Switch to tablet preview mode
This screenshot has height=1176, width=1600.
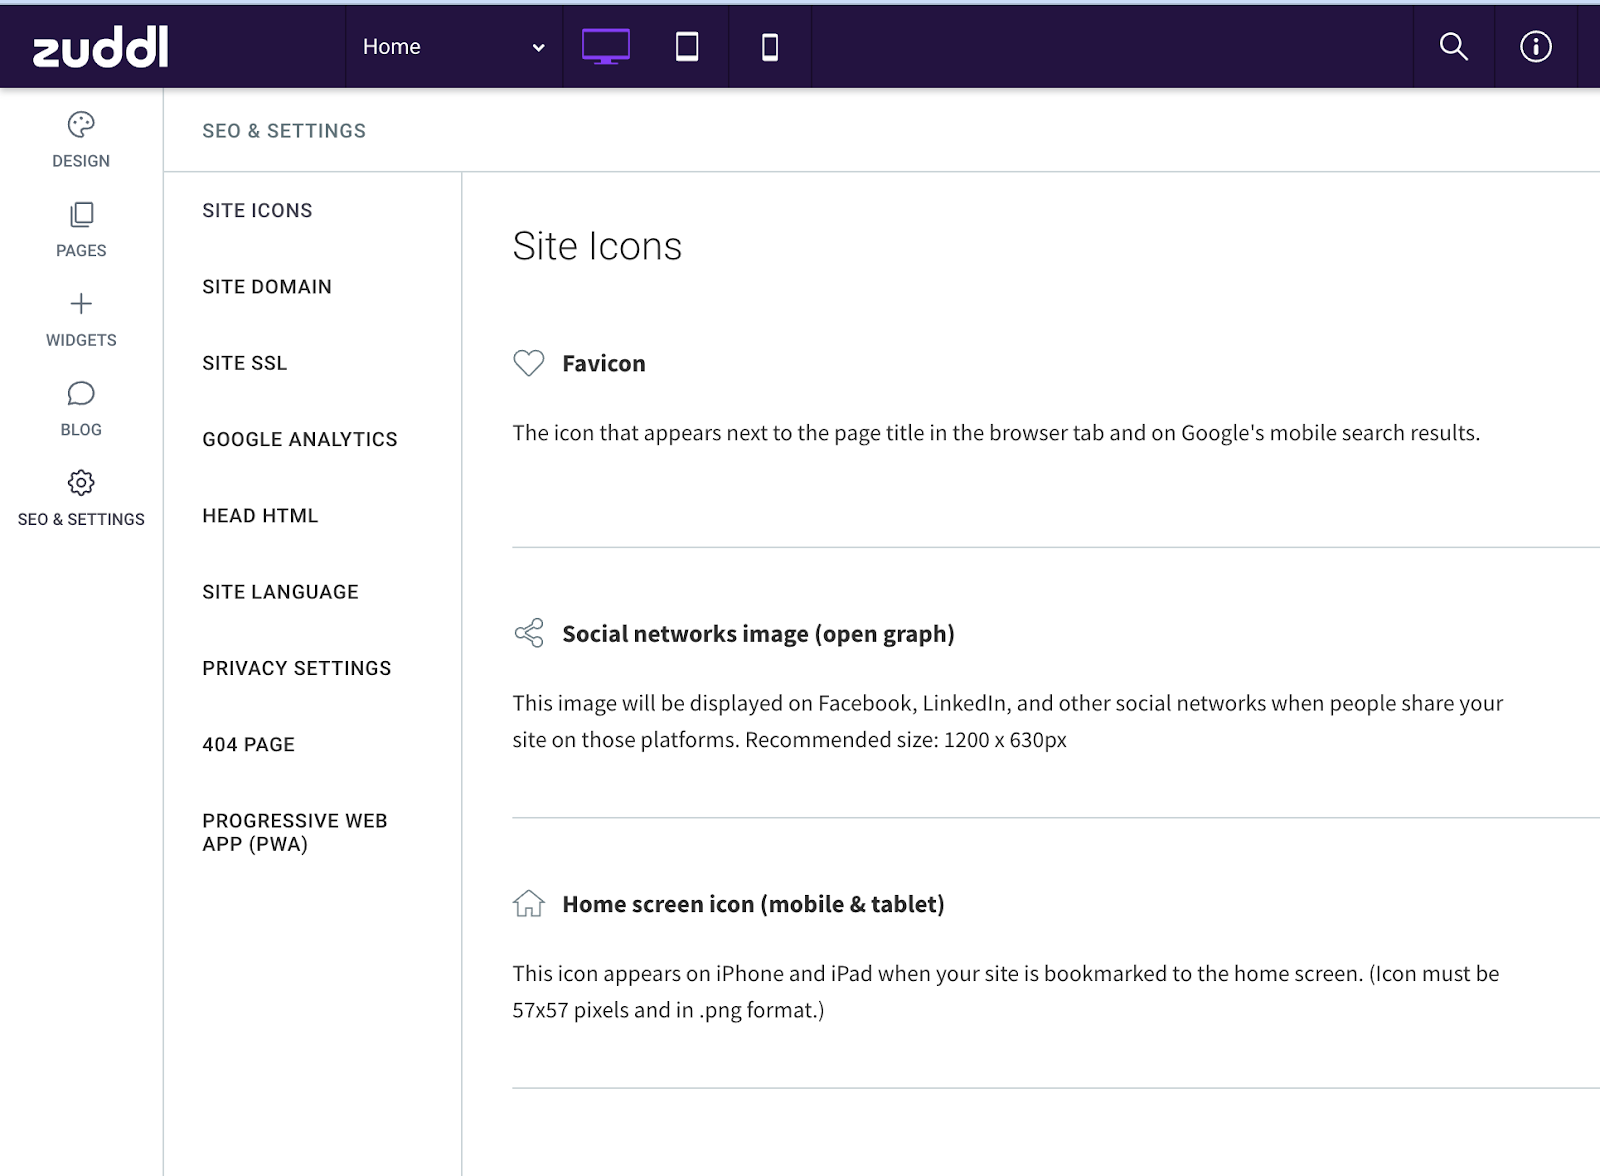[x=687, y=47]
